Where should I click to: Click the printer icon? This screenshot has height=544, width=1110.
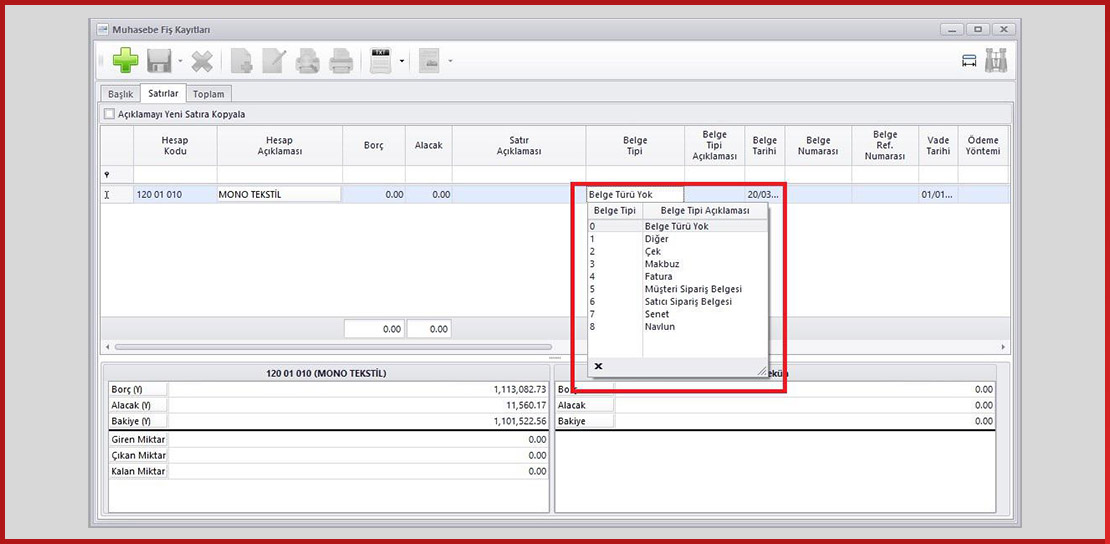[341, 61]
